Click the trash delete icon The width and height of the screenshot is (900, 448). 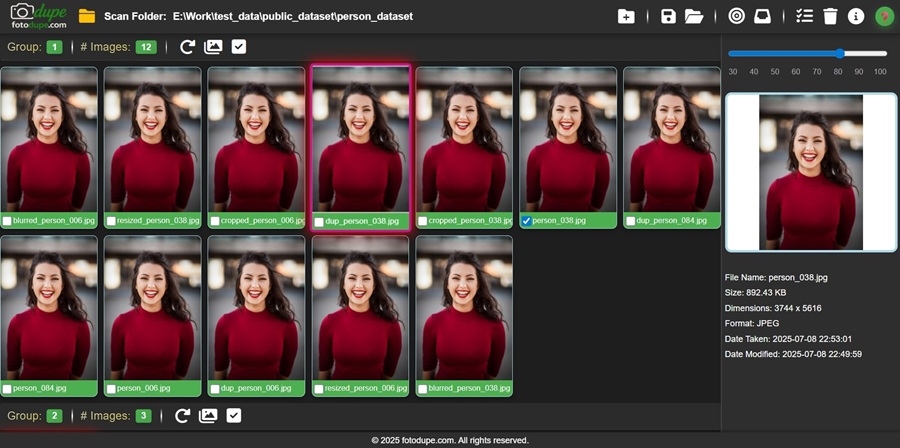click(x=830, y=16)
